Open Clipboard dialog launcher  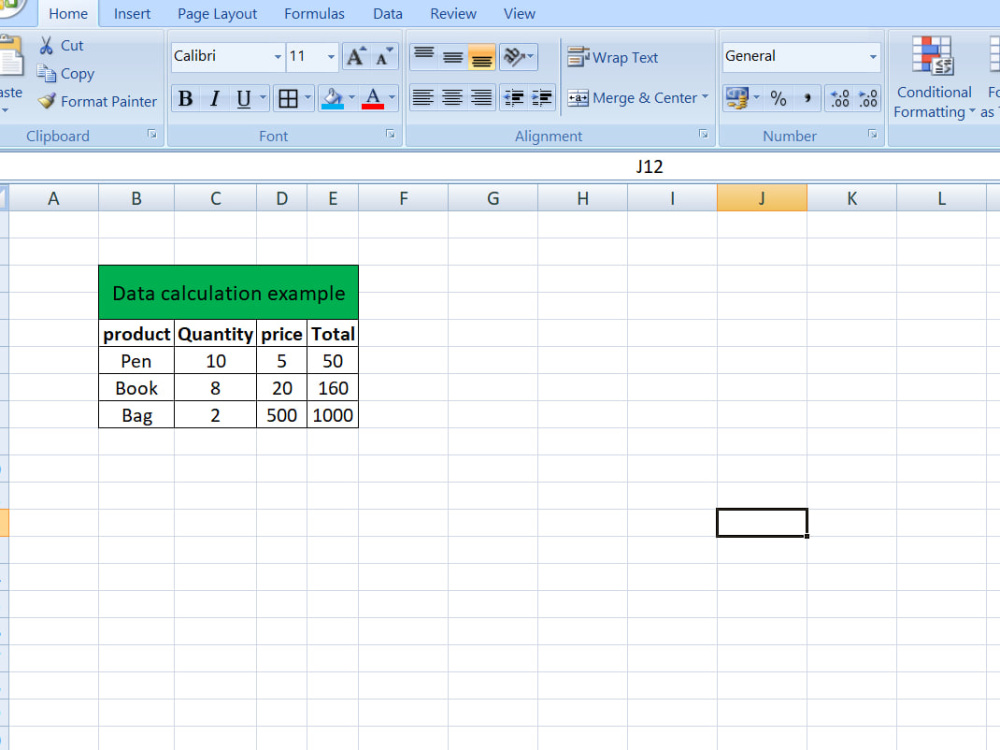tap(152, 134)
